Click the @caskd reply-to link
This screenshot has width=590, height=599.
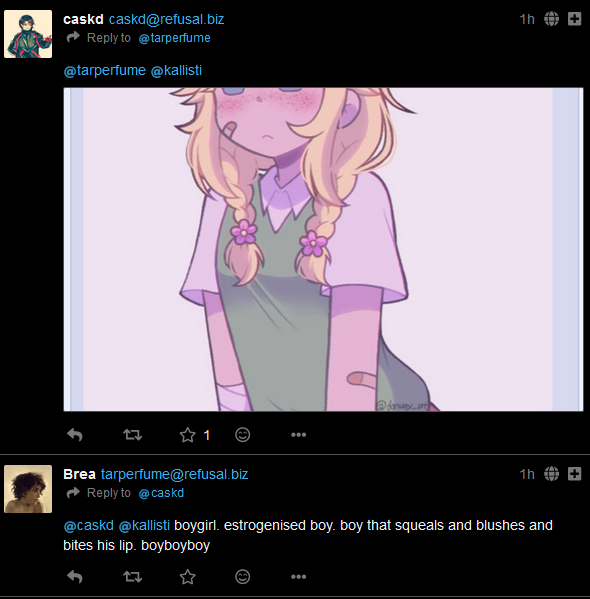point(161,493)
